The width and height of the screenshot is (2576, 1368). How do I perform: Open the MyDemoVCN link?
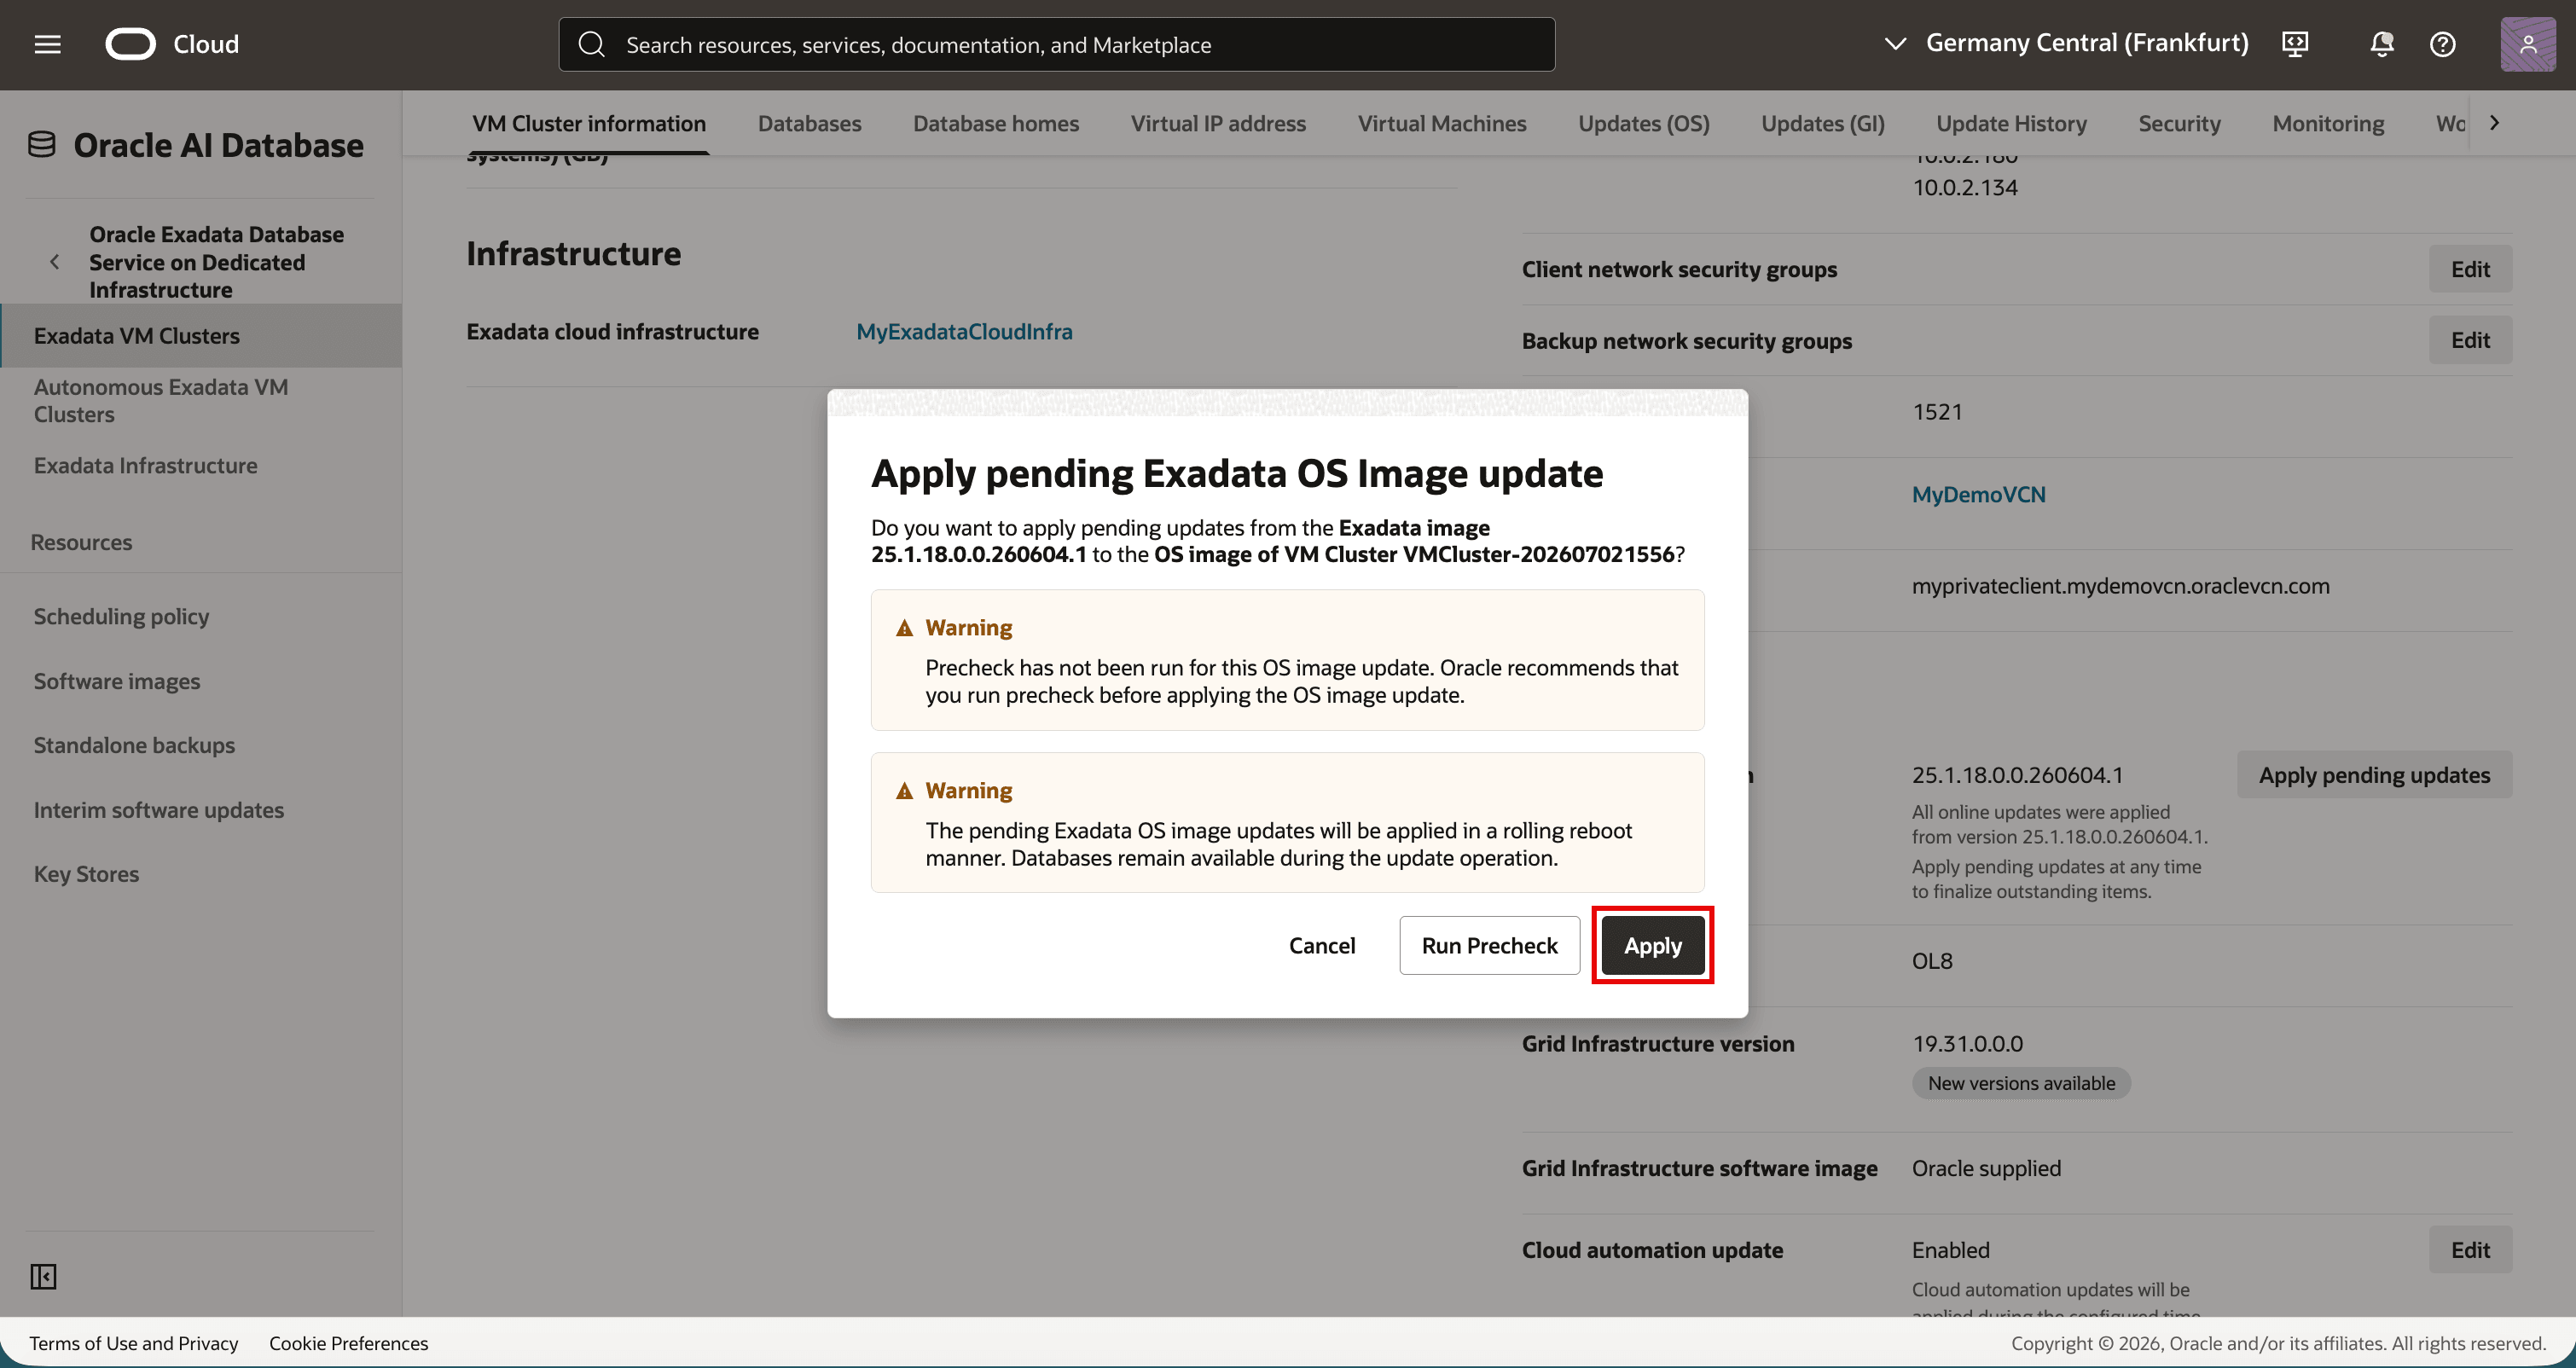click(x=1978, y=494)
